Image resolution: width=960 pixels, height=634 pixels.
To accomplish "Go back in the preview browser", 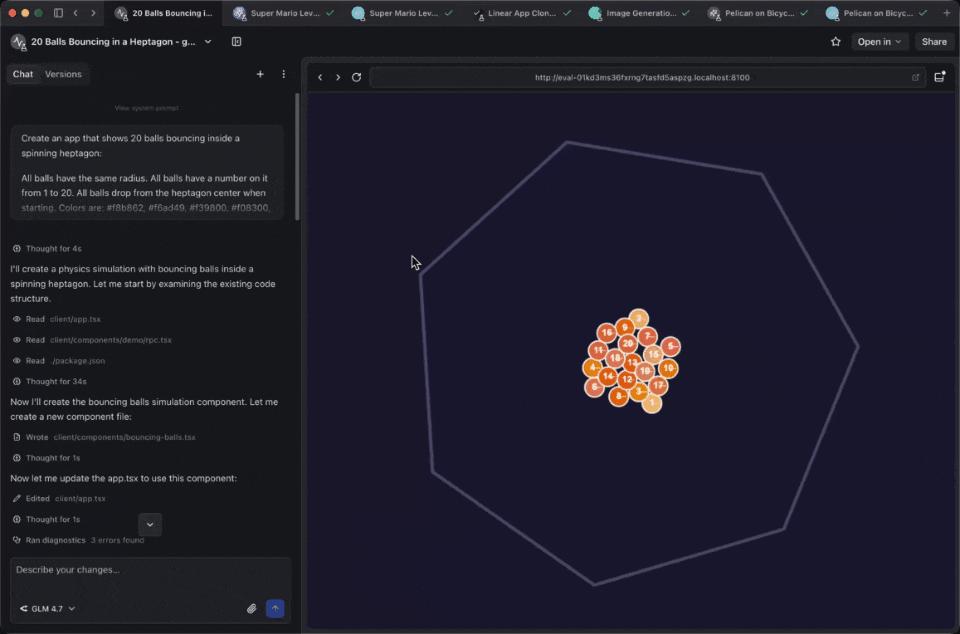I will coord(320,77).
